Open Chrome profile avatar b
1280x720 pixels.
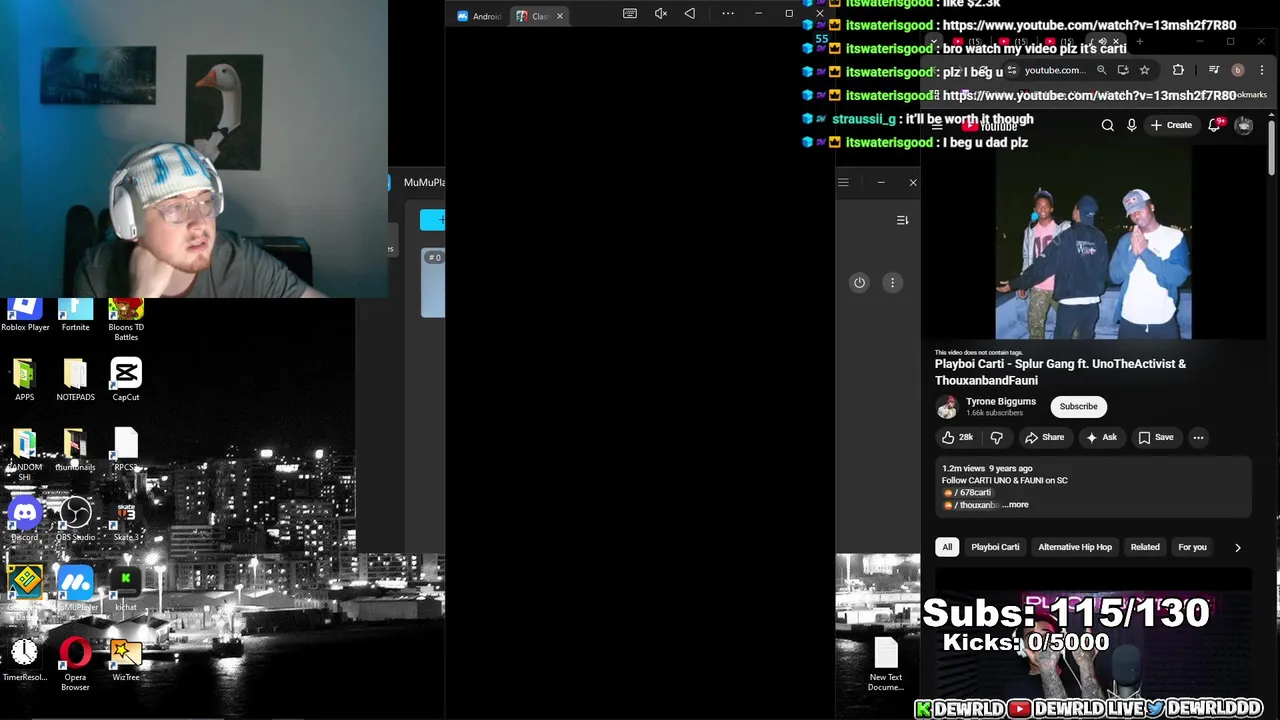click(1238, 70)
